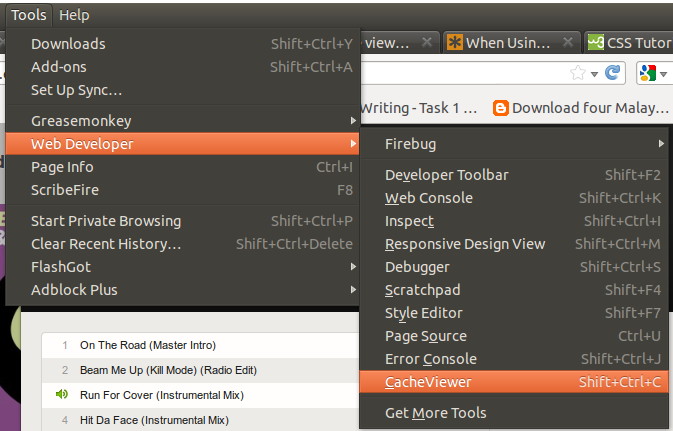673x431 pixels.
Task: Open the Download four Malay… bookmark
Action: [581, 108]
